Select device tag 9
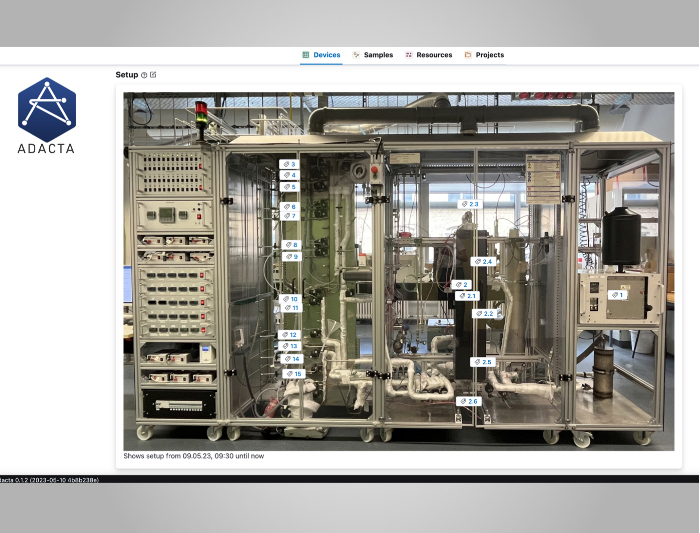The image size is (700, 533). pos(292,257)
